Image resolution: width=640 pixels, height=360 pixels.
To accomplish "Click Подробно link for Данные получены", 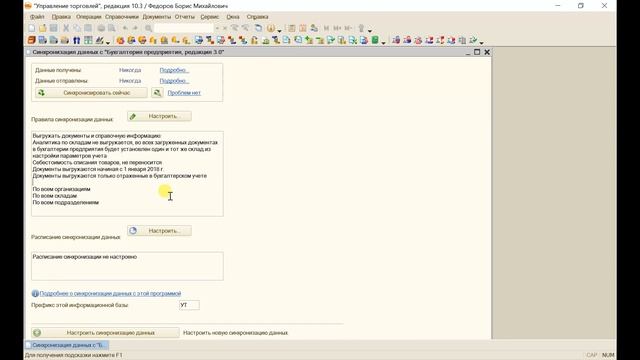I will (174, 70).
